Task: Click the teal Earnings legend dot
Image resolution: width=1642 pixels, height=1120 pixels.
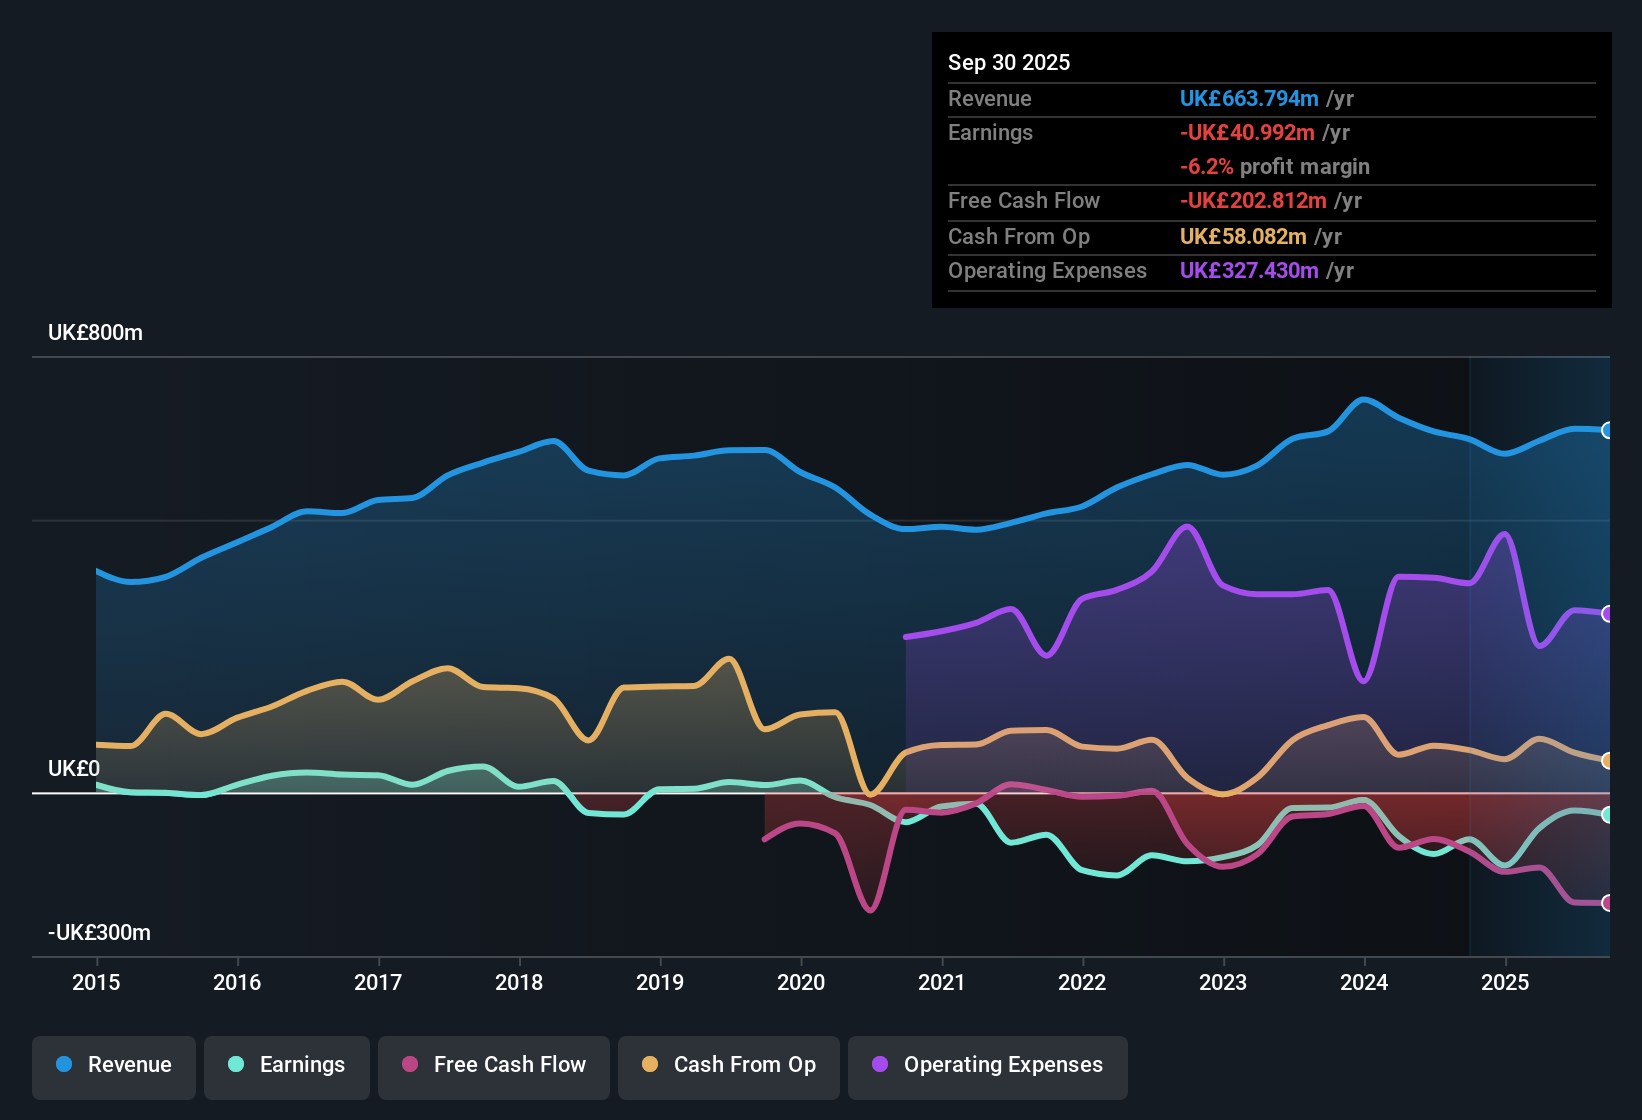Action: coord(236,1065)
